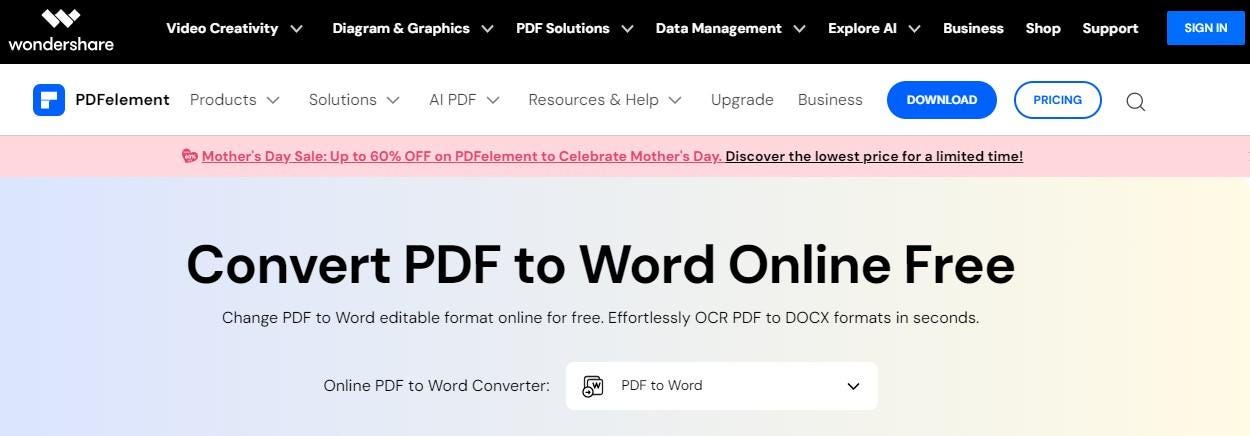This screenshot has width=1250, height=436.
Task: Click the Online PDF to Word Converter label
Action: pos(436,386)
